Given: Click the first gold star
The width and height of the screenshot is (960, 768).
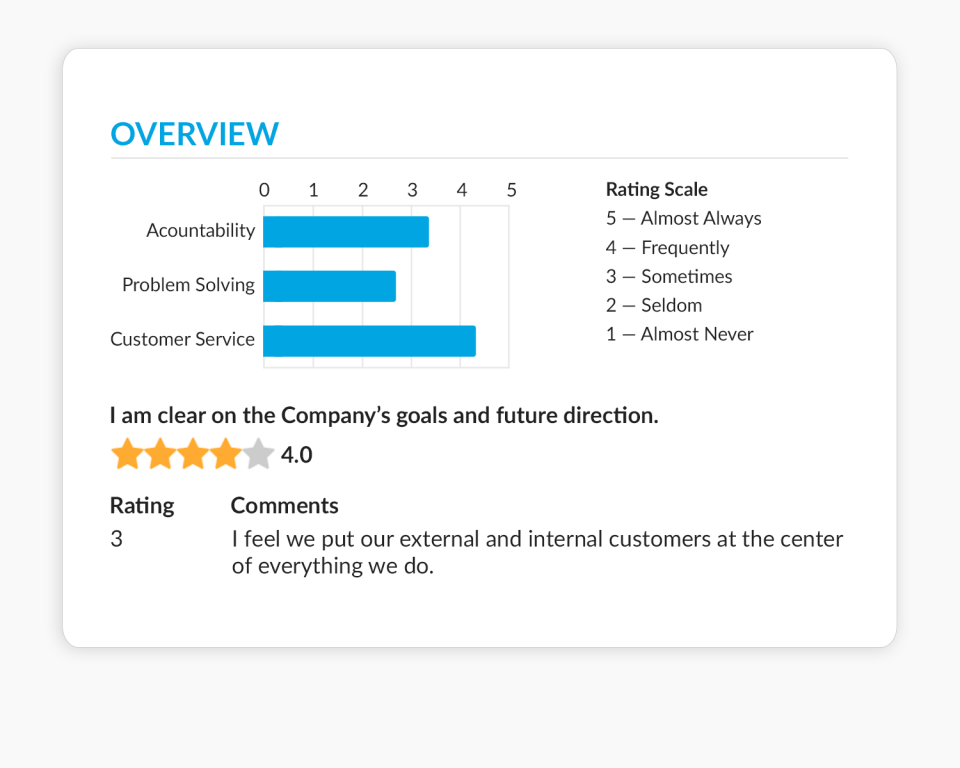Looking at the screenshot, I should click(127, 454).
